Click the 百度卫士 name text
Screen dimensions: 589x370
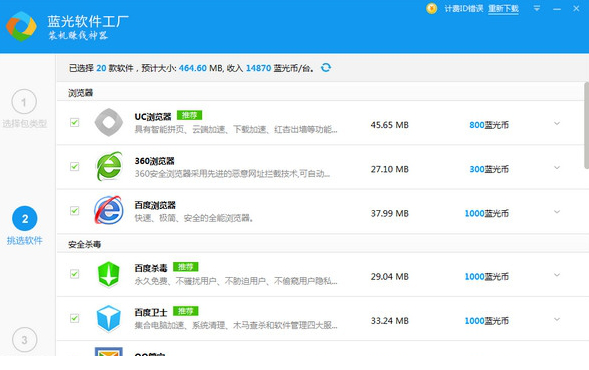pos(151,313)
